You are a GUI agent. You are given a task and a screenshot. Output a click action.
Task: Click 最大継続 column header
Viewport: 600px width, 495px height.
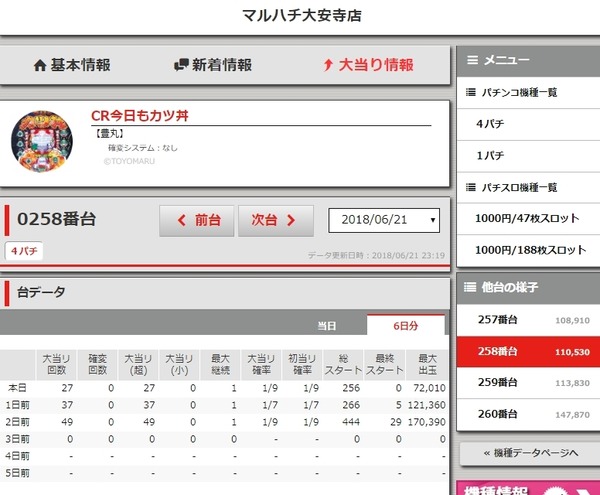(x=220, y=365)
